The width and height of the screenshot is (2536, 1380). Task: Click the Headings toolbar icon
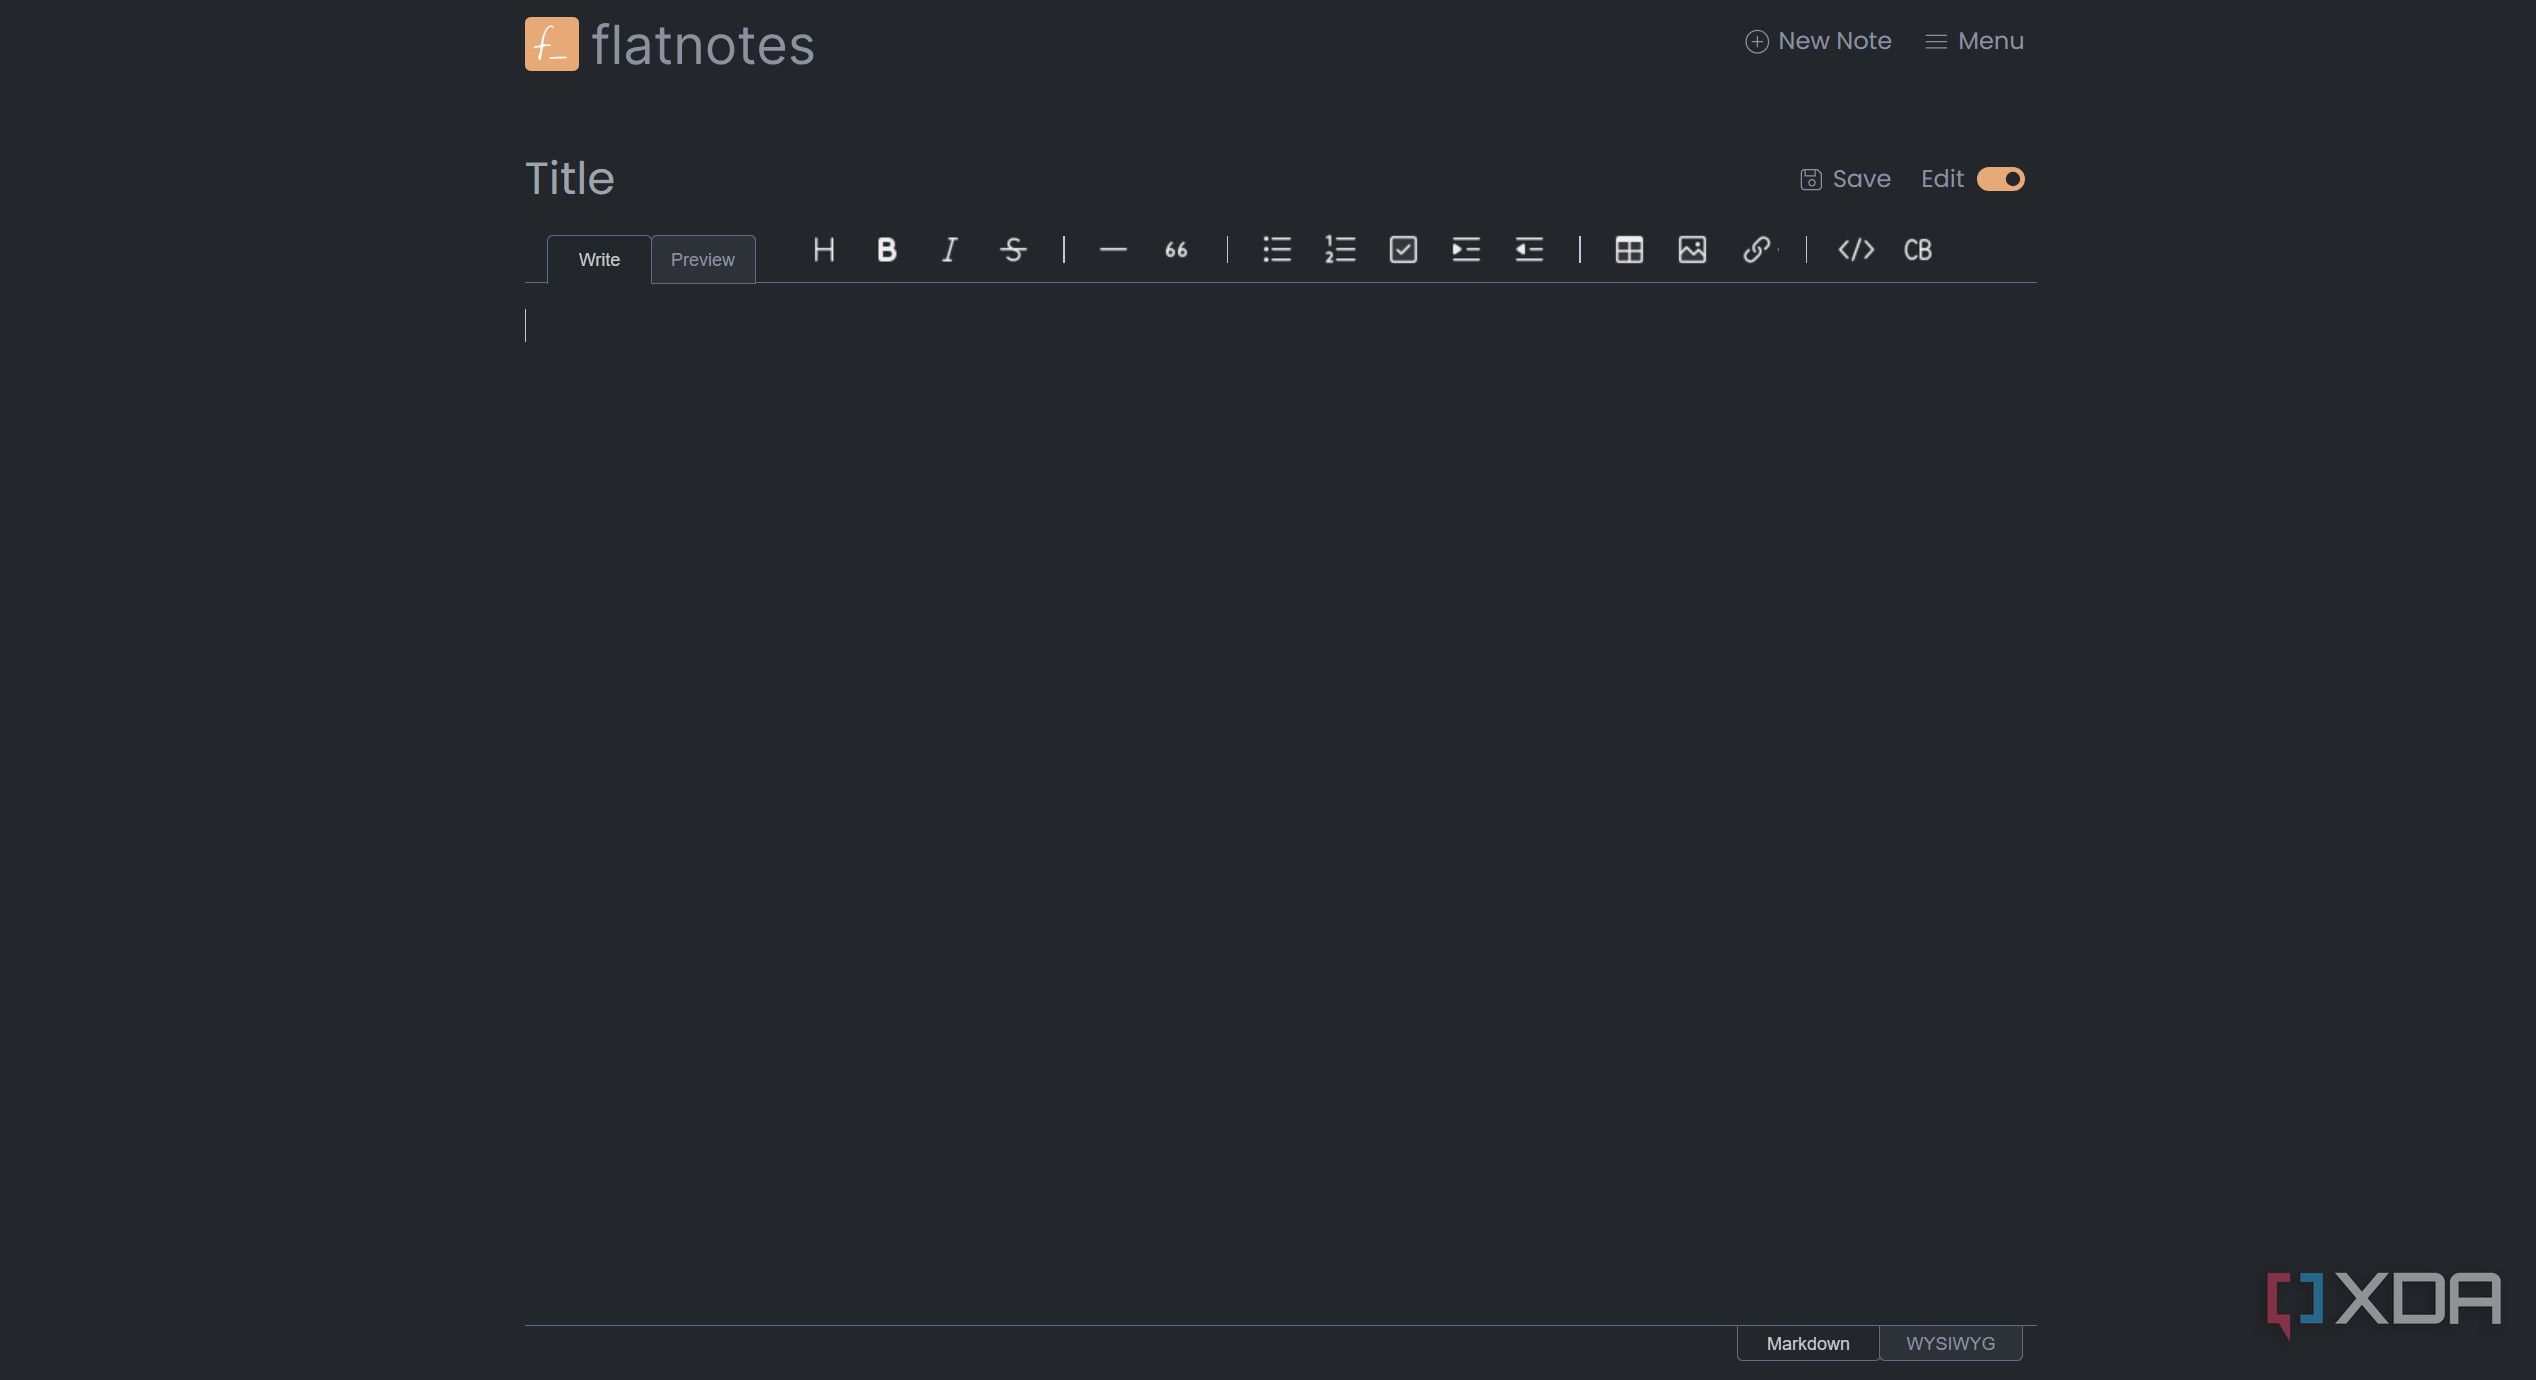(x=824, y=249)
